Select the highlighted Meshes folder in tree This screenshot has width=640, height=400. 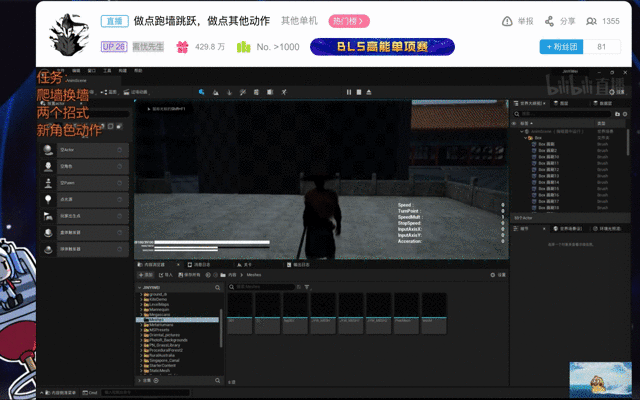tap(177, 320)
